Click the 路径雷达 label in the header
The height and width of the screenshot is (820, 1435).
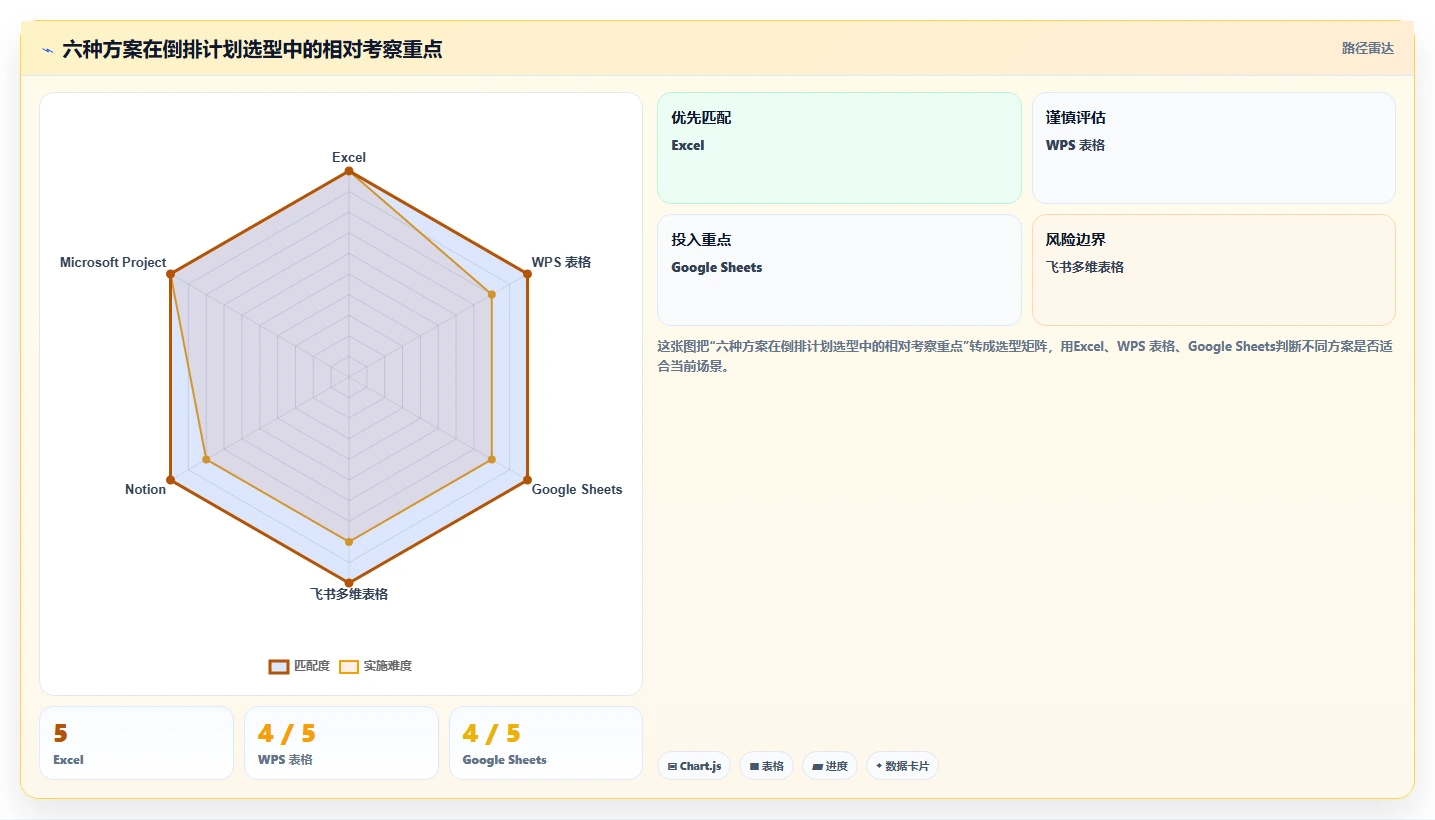[x=1367, y=48]
